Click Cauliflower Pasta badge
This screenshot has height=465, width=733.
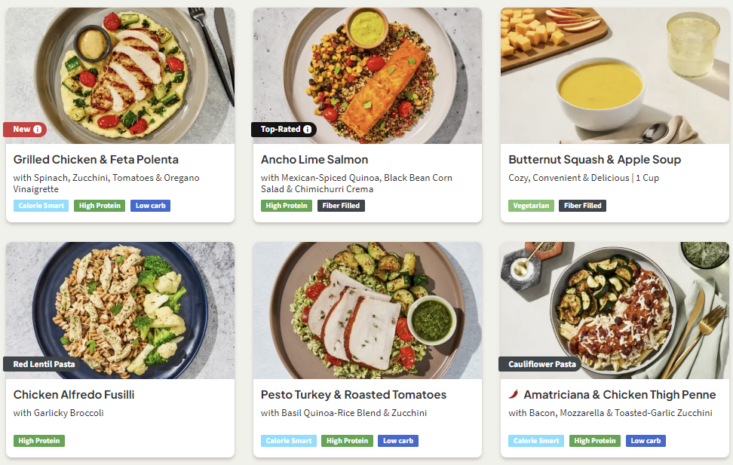(540, 364)
